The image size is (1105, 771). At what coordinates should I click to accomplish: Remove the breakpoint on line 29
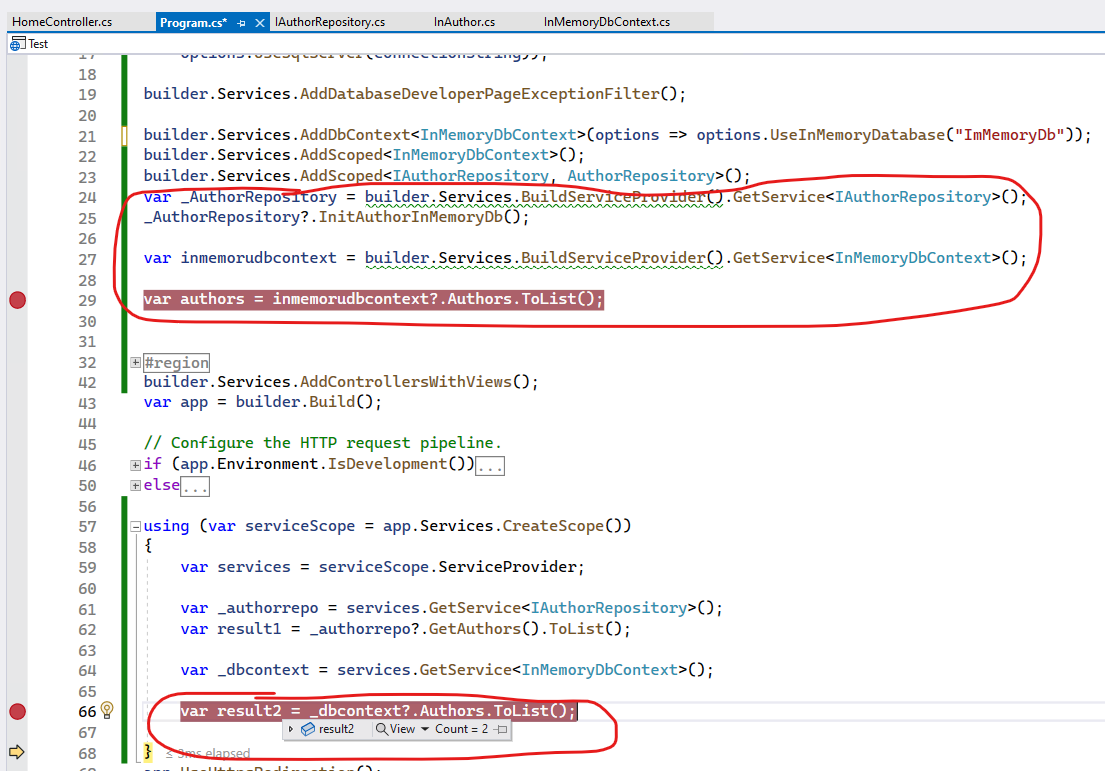[18, 300]
